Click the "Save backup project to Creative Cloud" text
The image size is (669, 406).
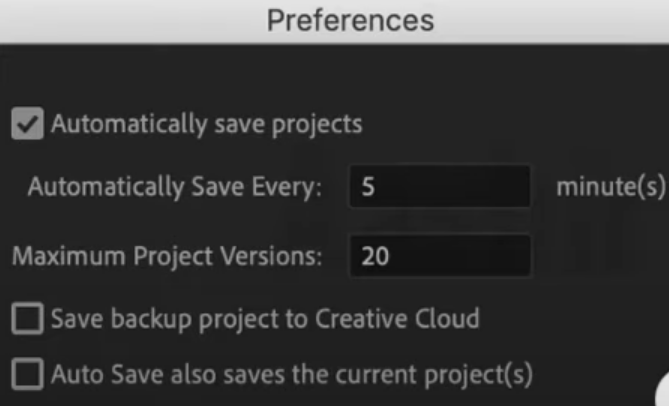[265, 320]
